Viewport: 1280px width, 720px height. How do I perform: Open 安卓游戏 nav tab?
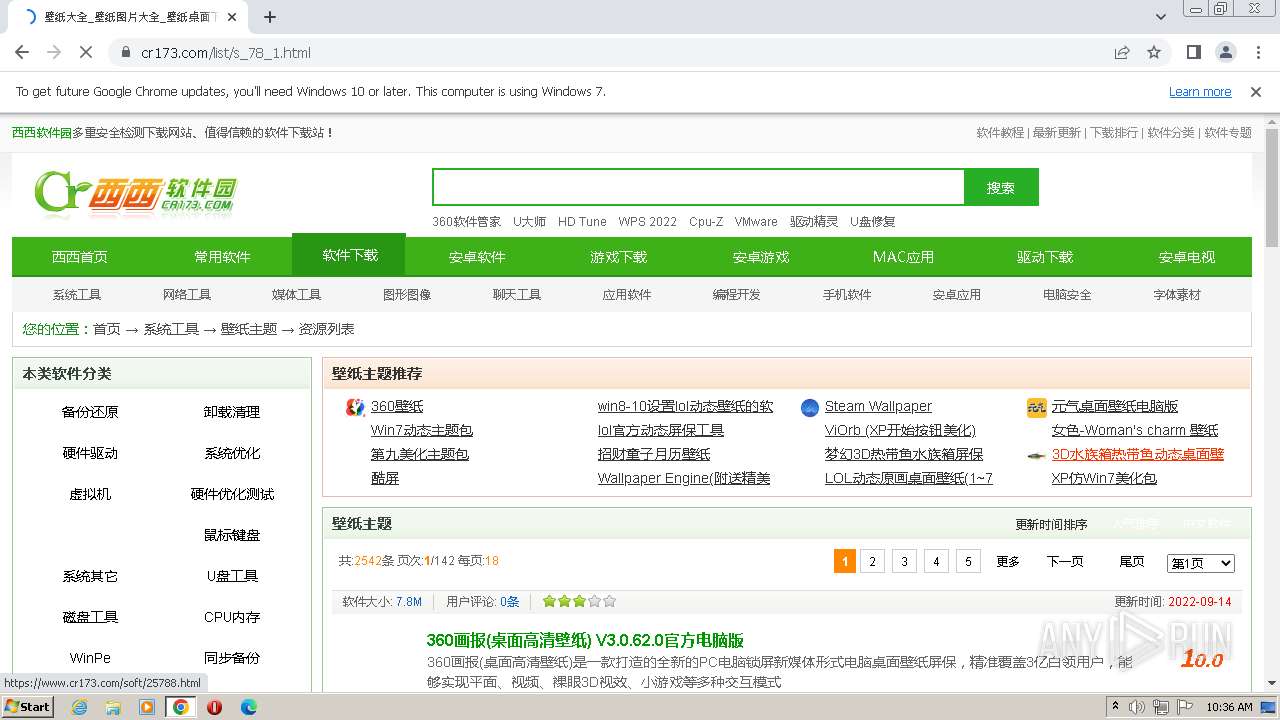(x=761, y=257)
